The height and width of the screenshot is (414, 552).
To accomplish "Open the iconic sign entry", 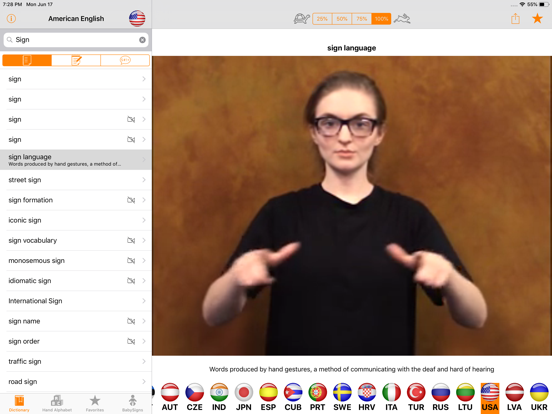I will pyautogui.click(x=76, y=220).
